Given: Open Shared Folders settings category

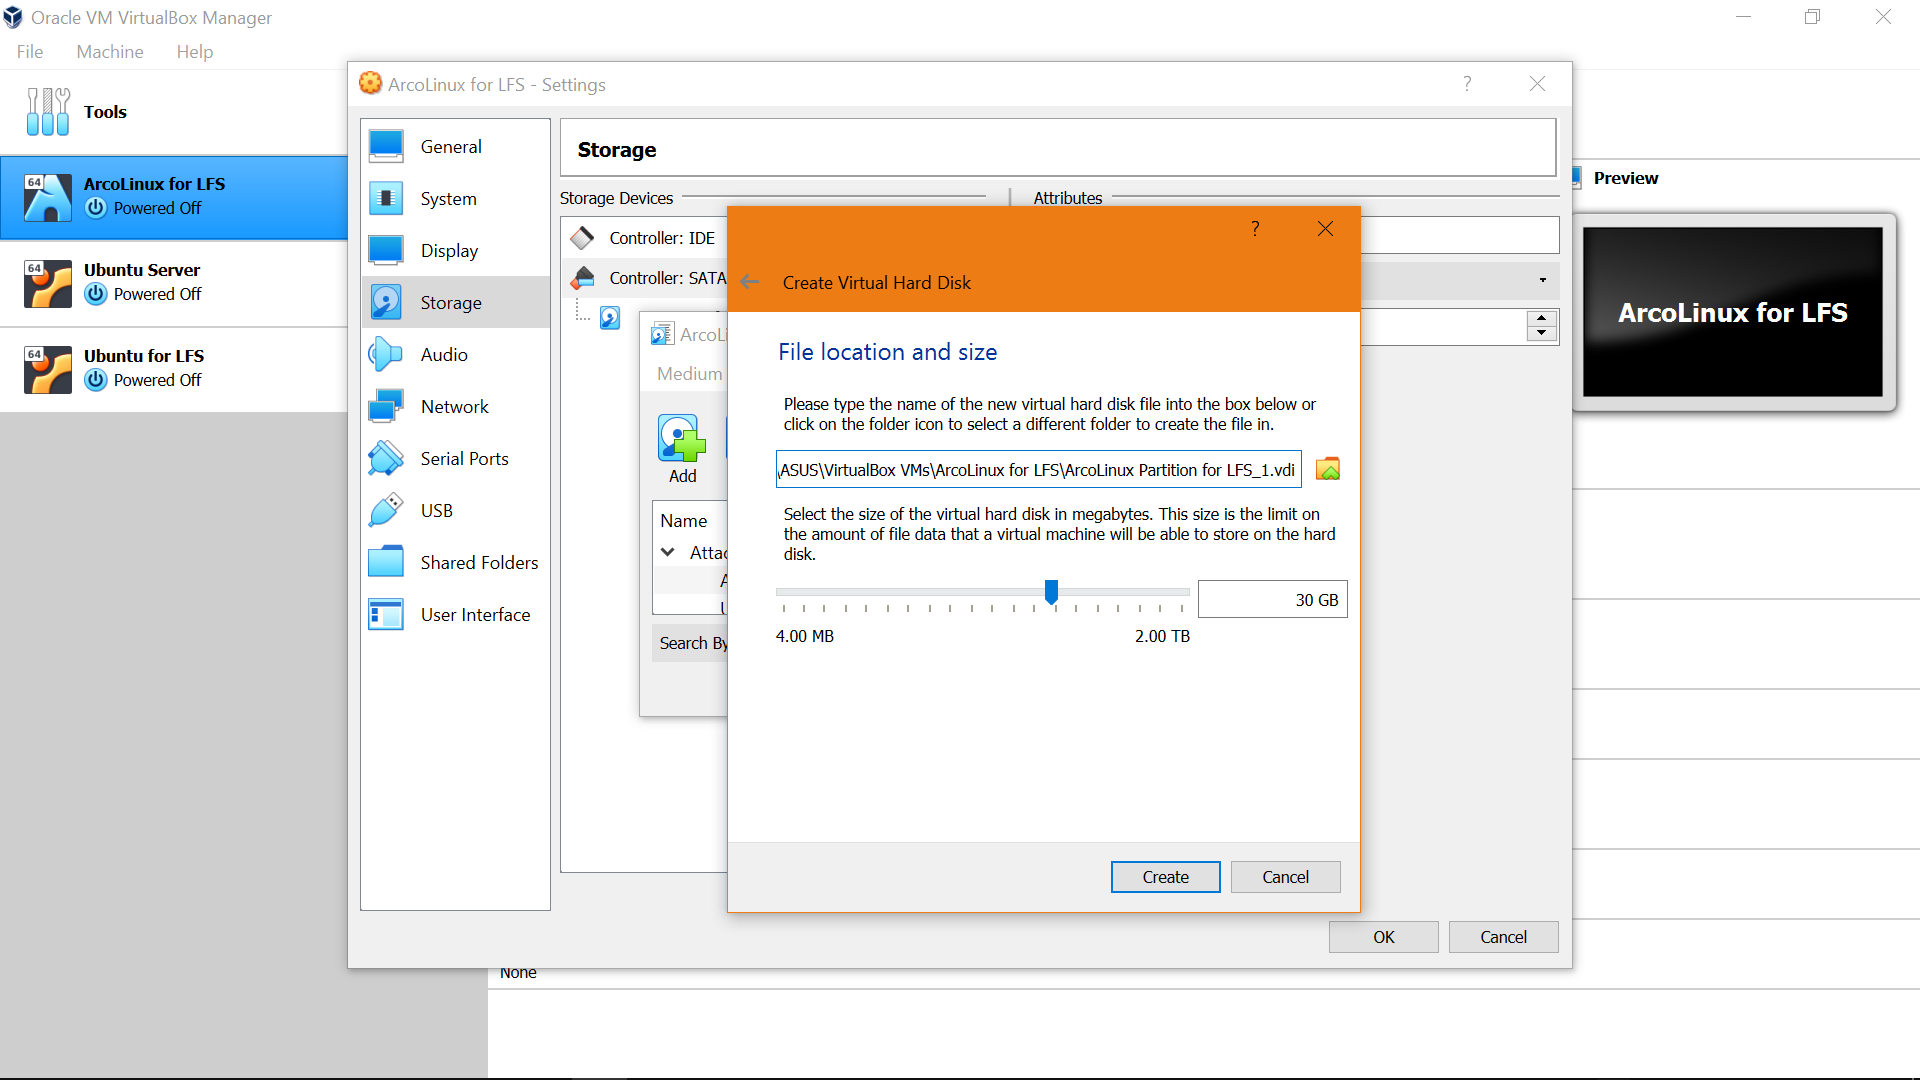Looking at the screenshot, I should point(455,563).
